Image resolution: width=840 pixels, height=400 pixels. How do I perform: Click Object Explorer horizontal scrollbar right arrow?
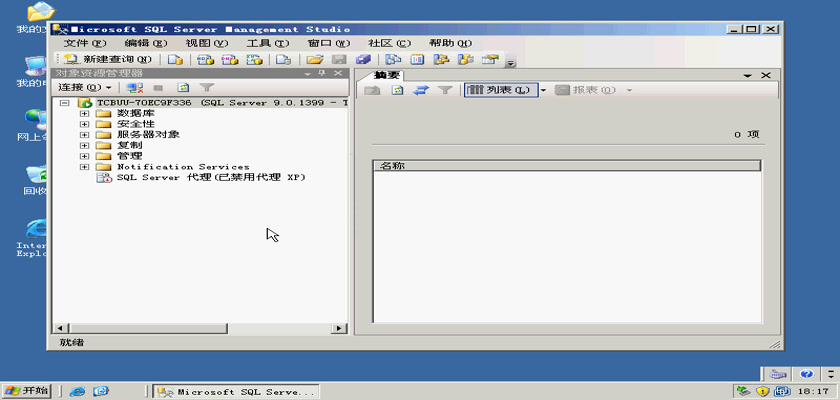[339, 328]
